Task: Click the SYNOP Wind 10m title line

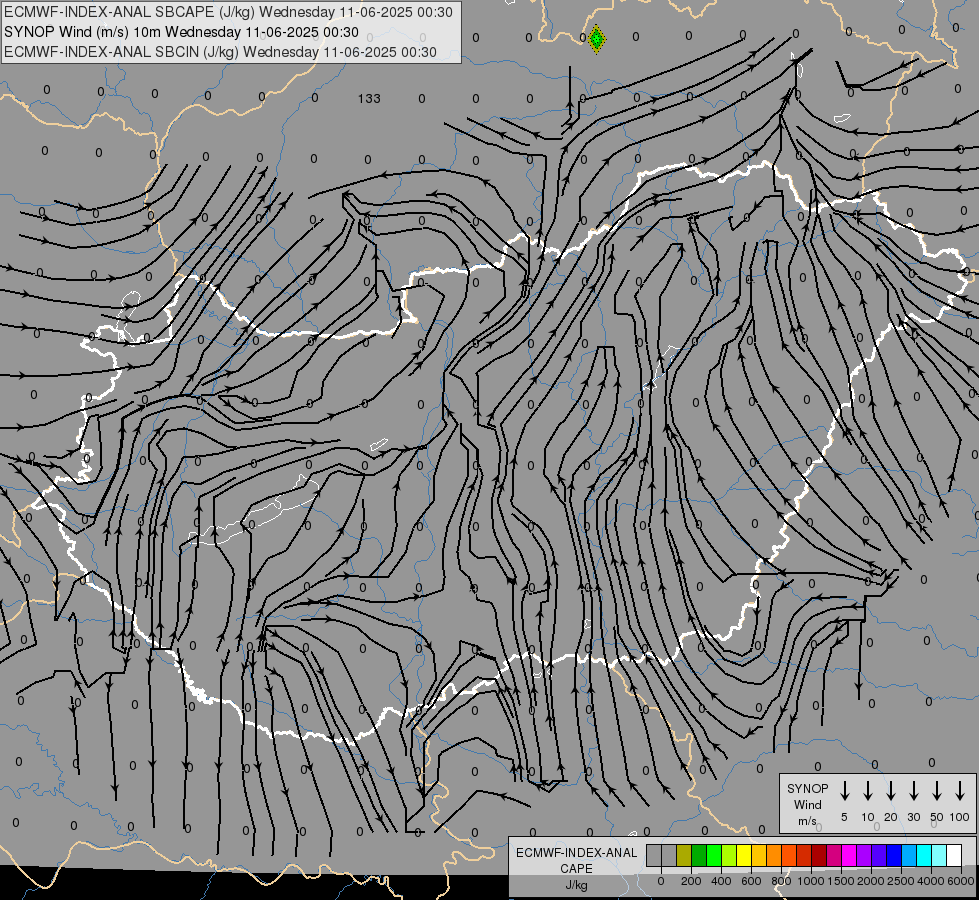Action: [x=181, y=32]
